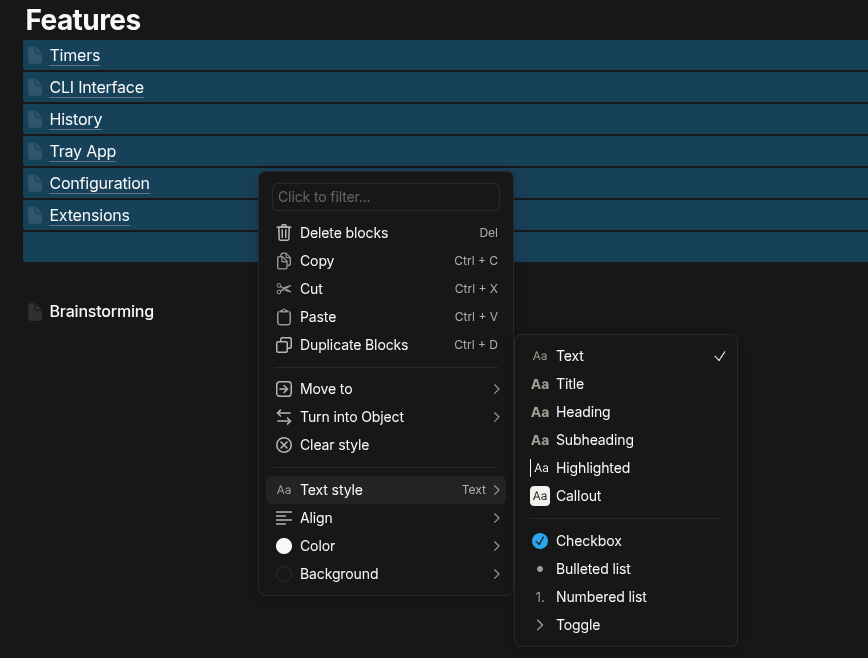This screenshot has width=868, height=658.
Task: Click the 'Ctrl + D' shortcut label
Action: [476, 345]
